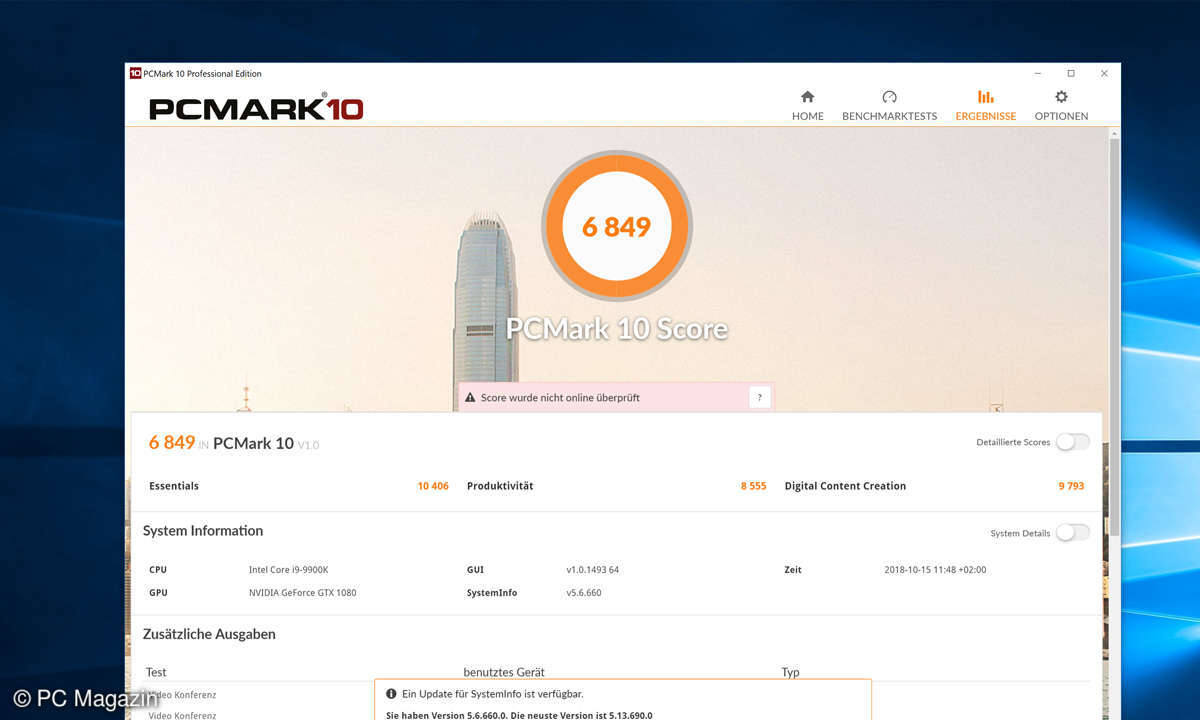Viewport: 1200px width, 720px height.
Task: Select the ERGEBNISSE tab
Action: 986,105
